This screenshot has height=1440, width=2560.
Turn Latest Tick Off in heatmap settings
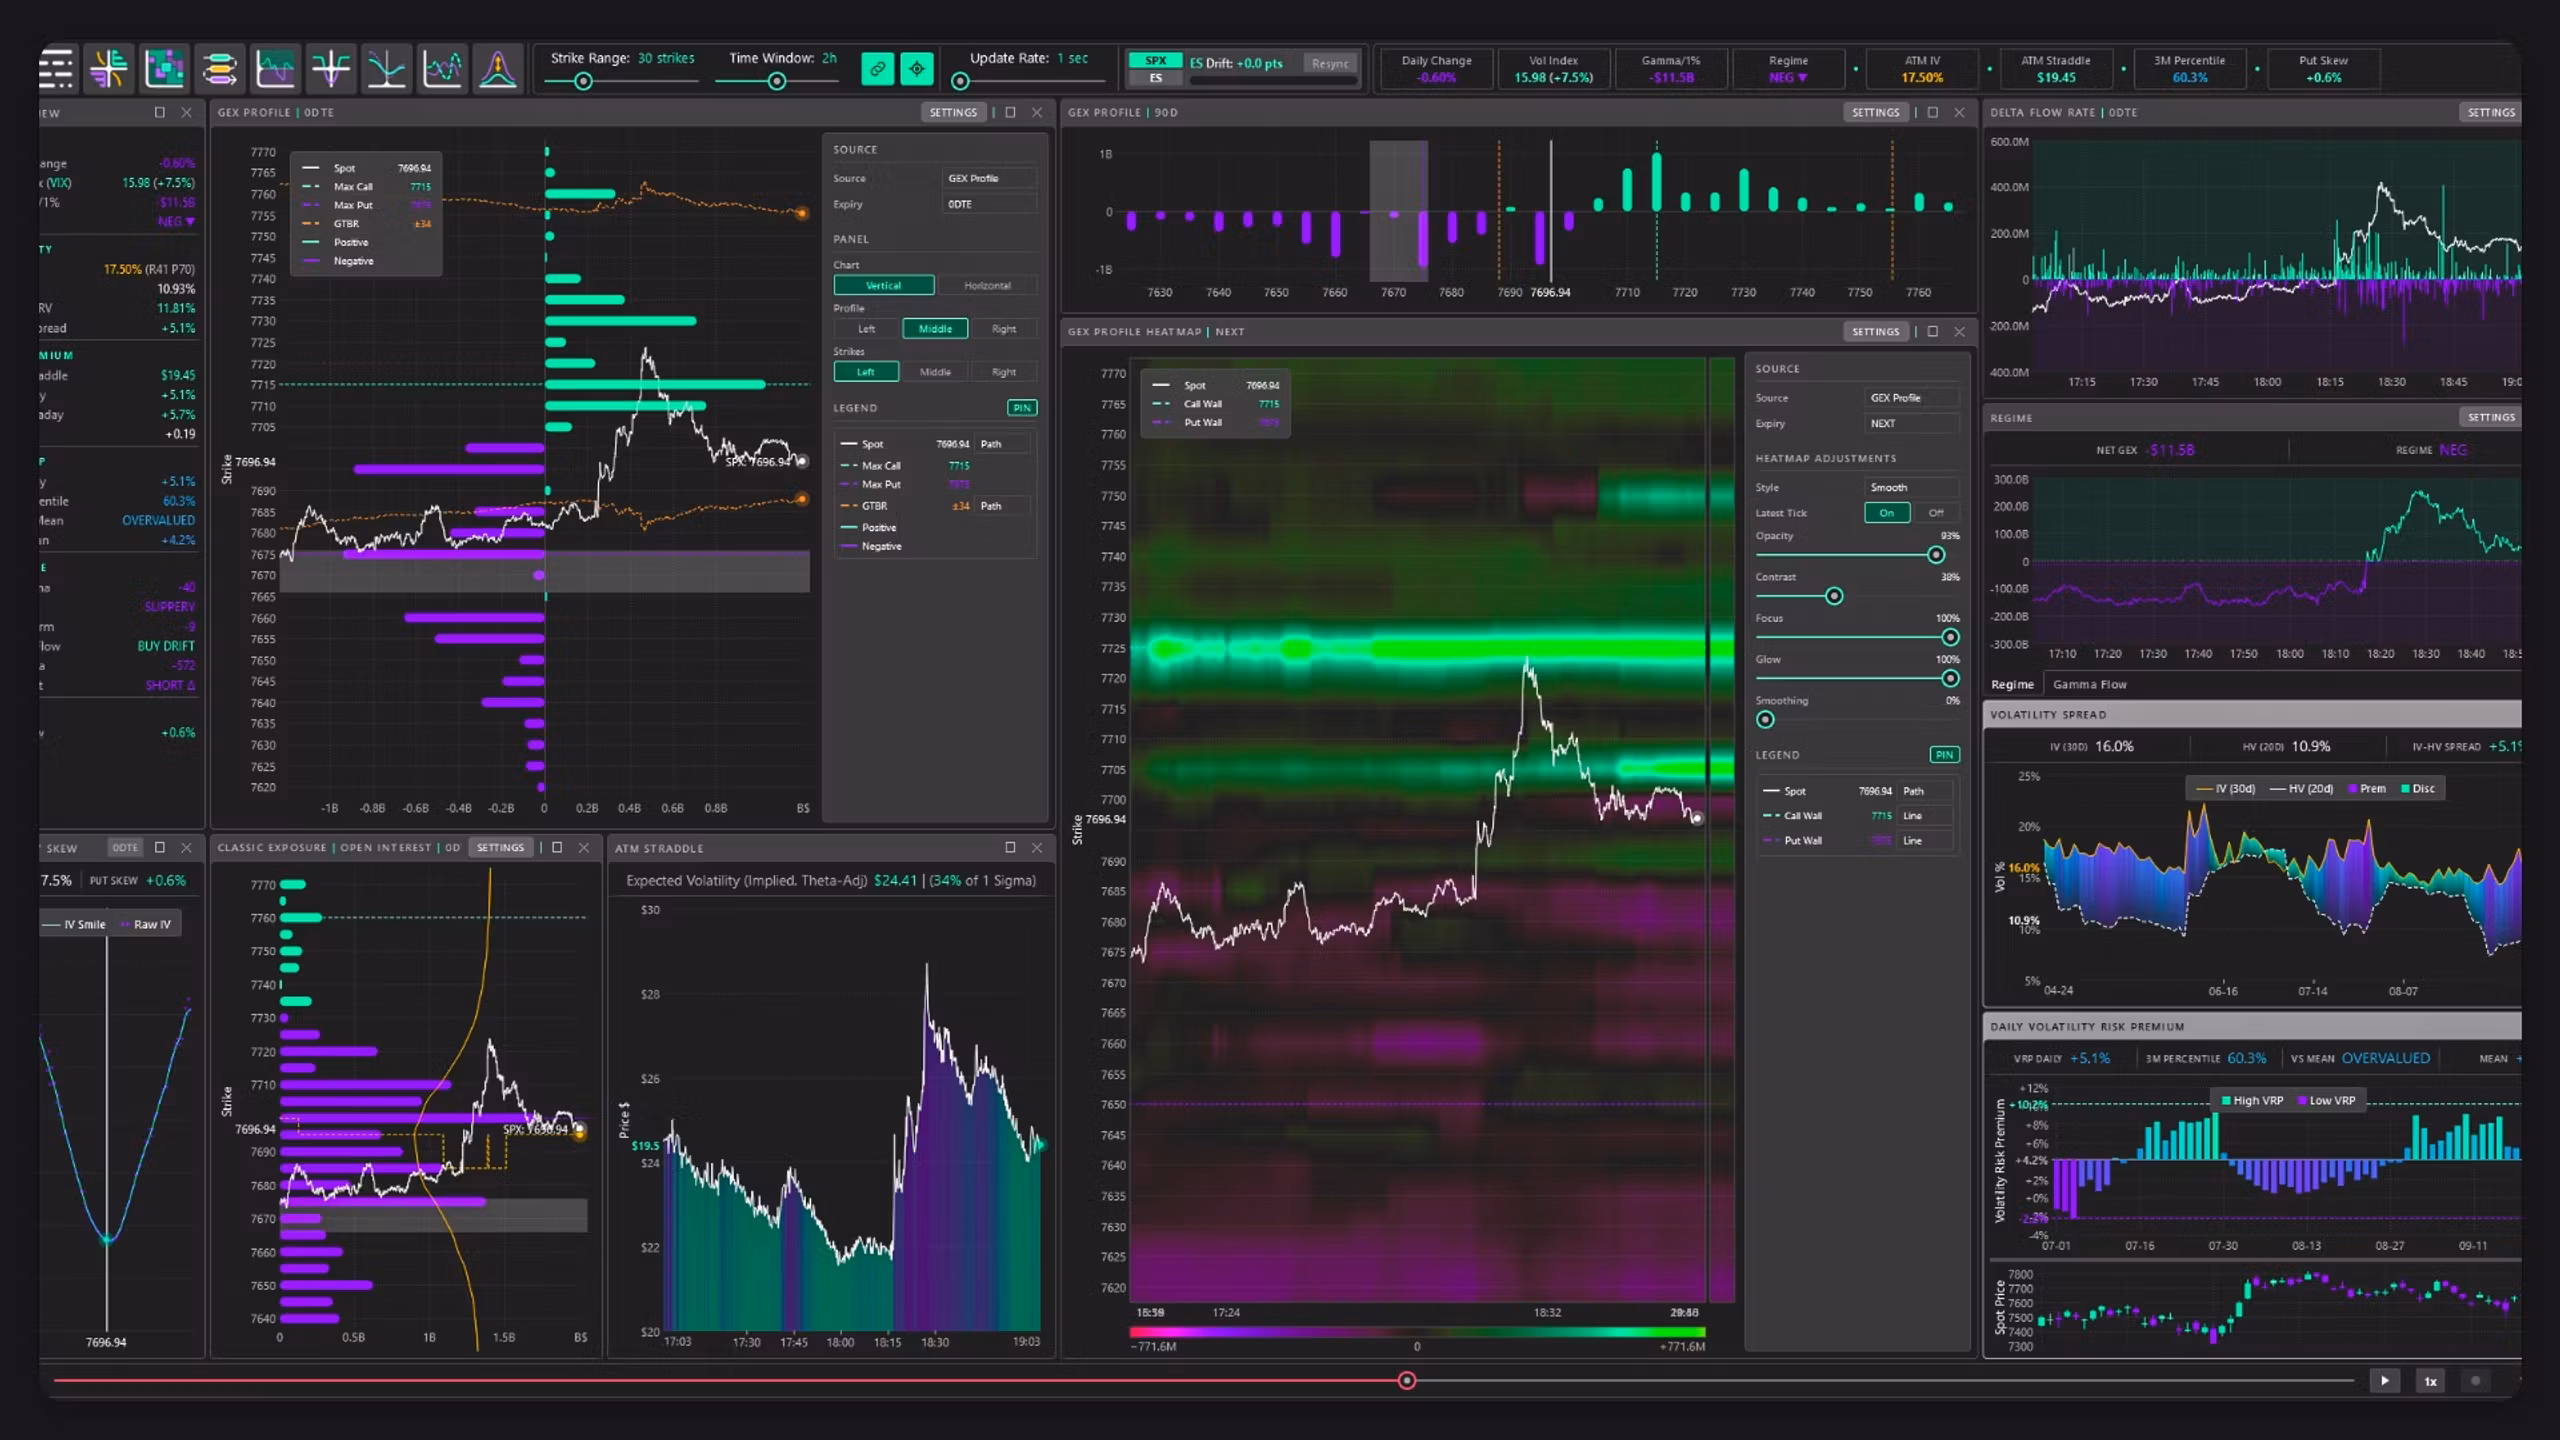1936,512
